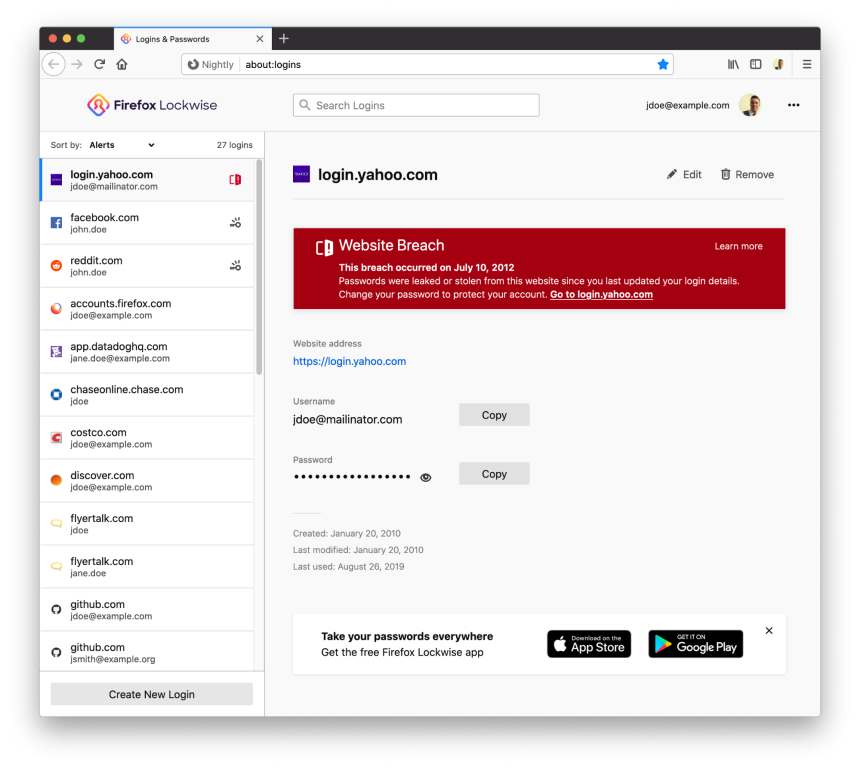
Task: Copy the username jdoe@mailinator.com
Action: tap(494, 415)
